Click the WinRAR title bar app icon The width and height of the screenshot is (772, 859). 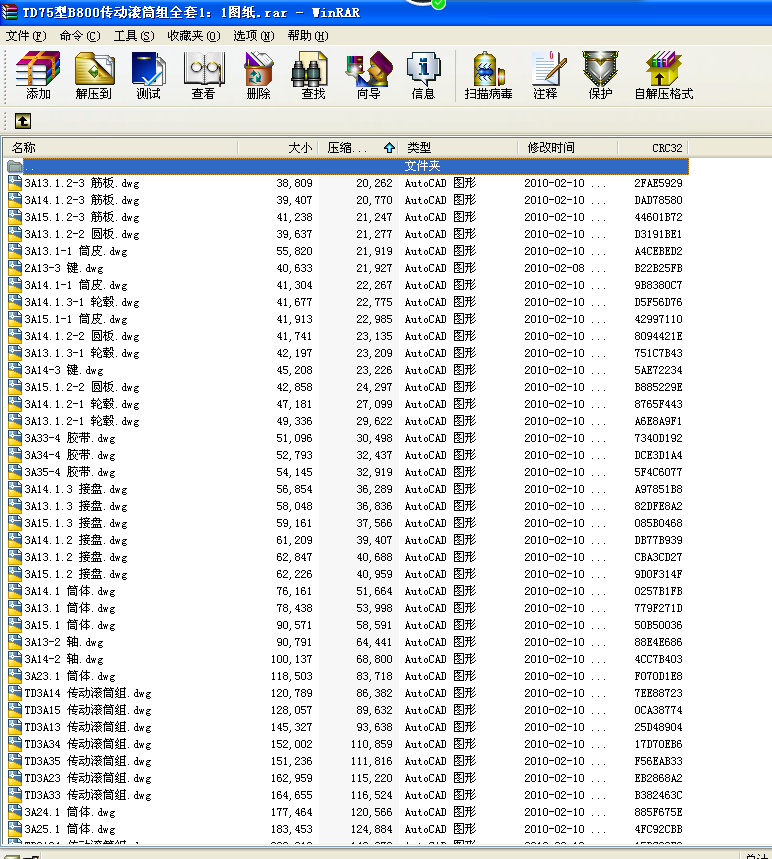pyautogui.click(x=9, y=12)
